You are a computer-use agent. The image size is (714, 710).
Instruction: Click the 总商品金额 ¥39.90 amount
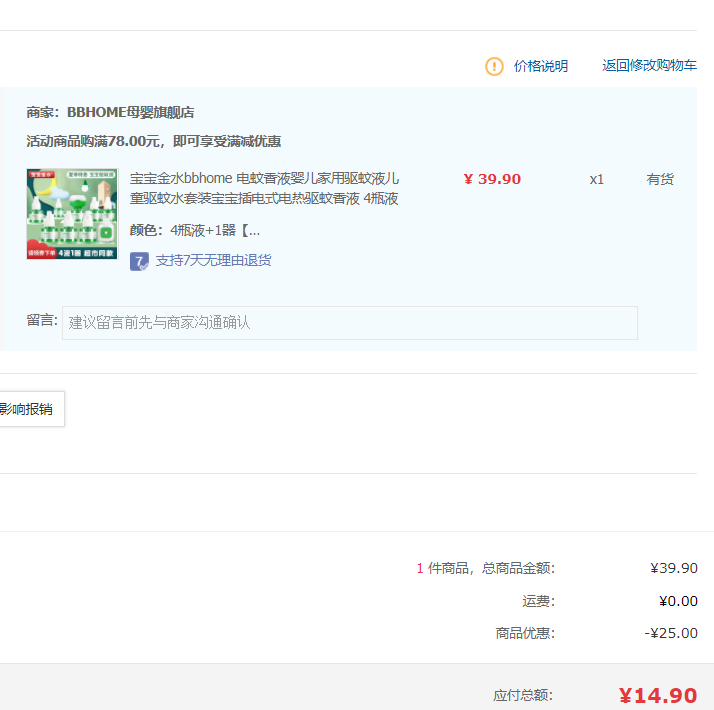click(x=673, y=568)
